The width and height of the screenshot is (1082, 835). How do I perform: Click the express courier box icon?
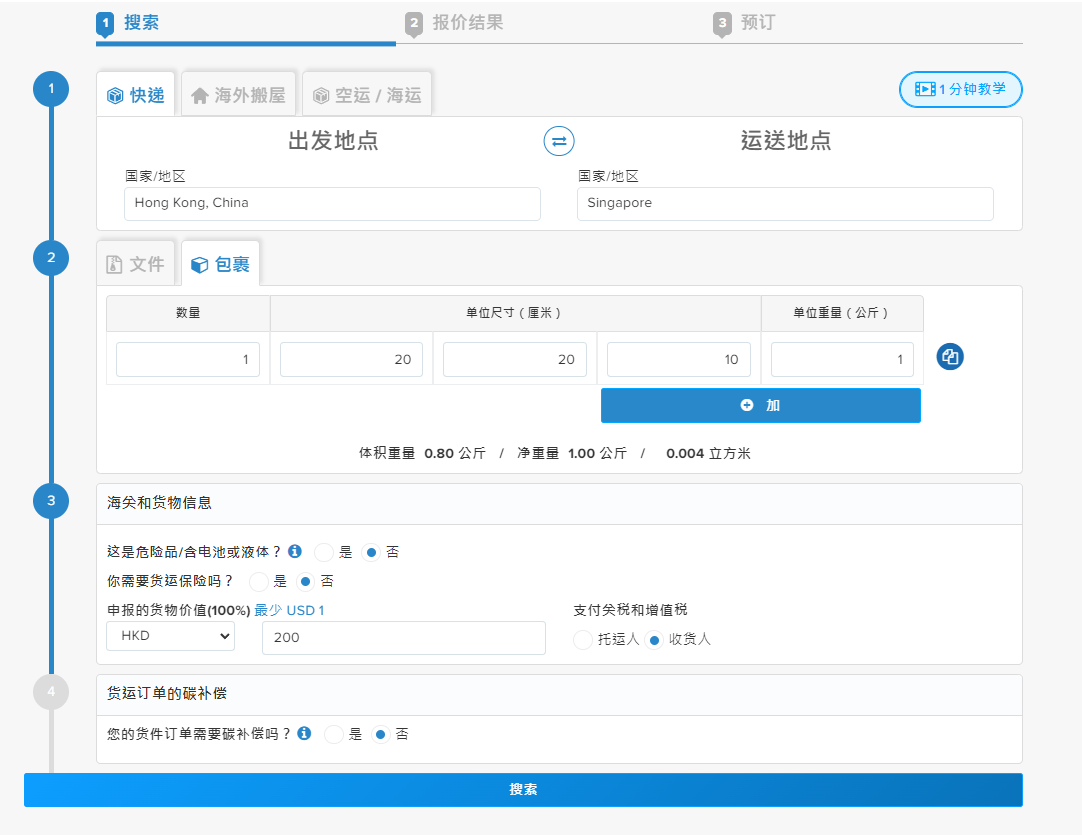[115, 95]
